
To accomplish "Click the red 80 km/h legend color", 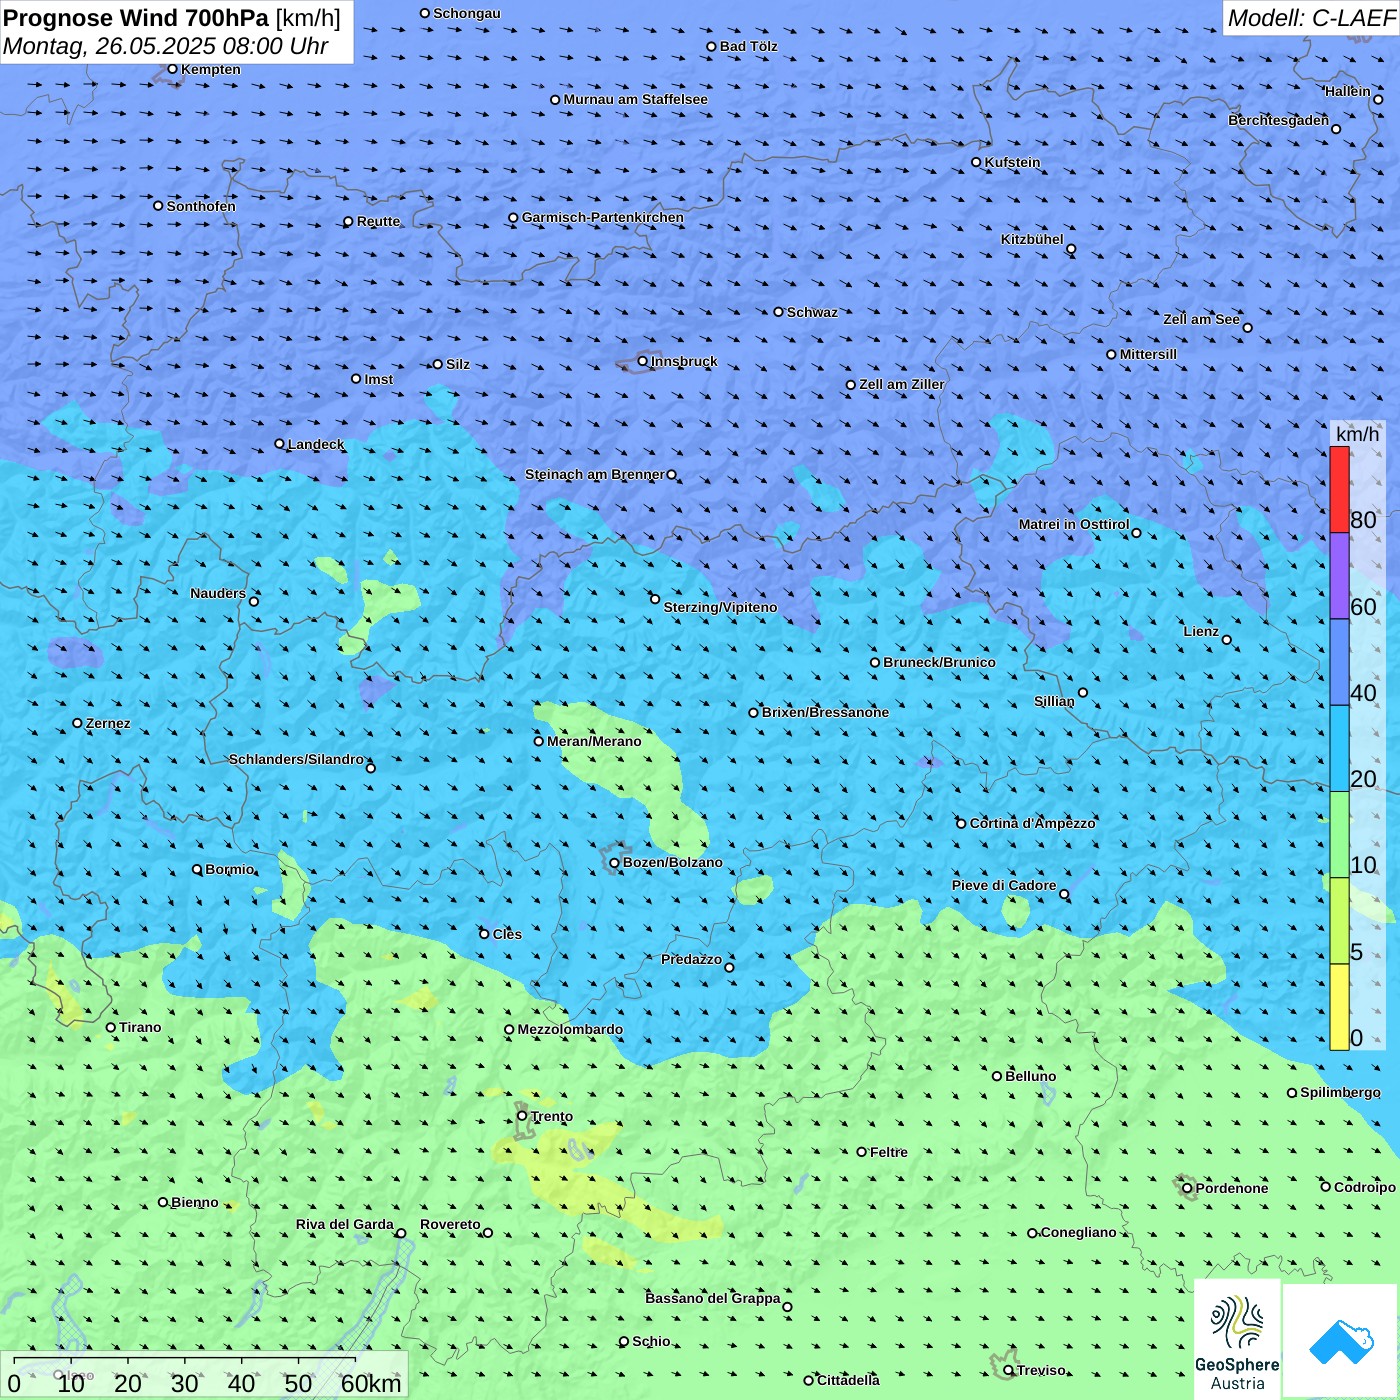I will pos(1339,489).
